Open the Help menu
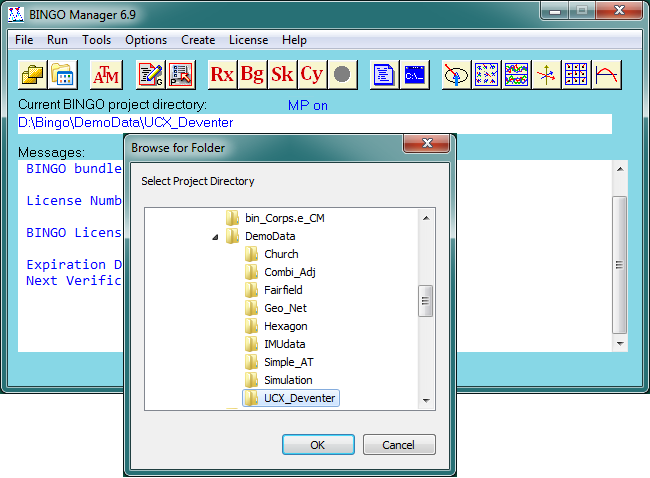Screen dimensions: 650x478 click(x=294, y=40)
